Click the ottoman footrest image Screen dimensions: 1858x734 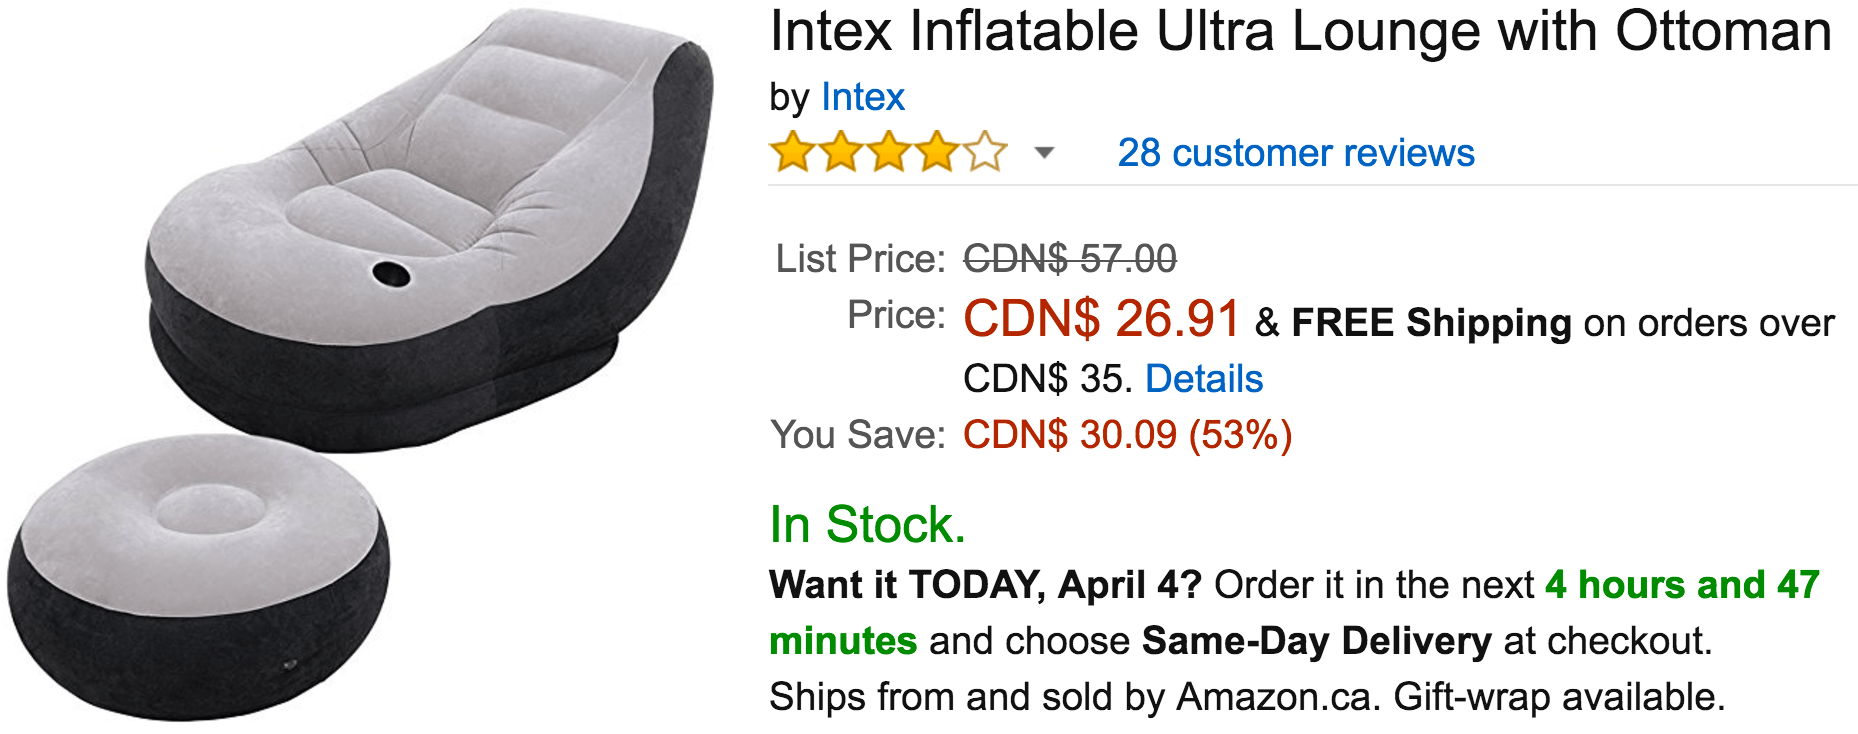click(x=200, y=575)
